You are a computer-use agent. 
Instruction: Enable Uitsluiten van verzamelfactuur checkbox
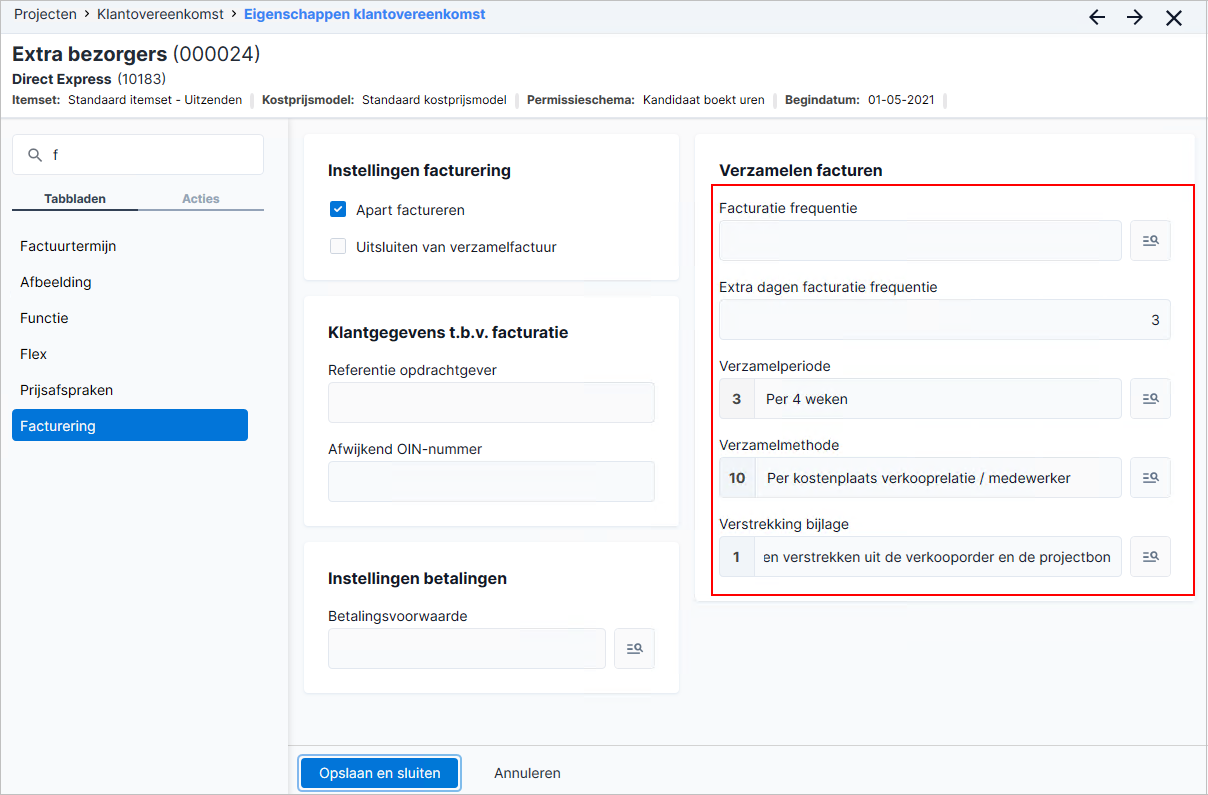pyautogui.click(x=338, y=246)
